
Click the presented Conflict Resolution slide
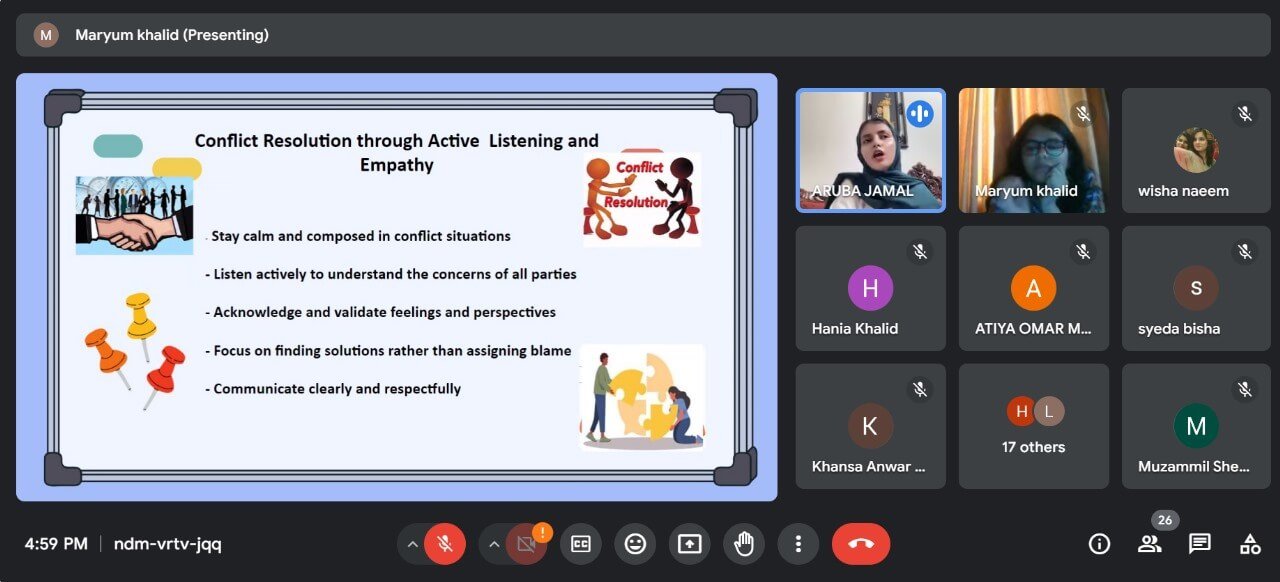click(x=396, y=287)
